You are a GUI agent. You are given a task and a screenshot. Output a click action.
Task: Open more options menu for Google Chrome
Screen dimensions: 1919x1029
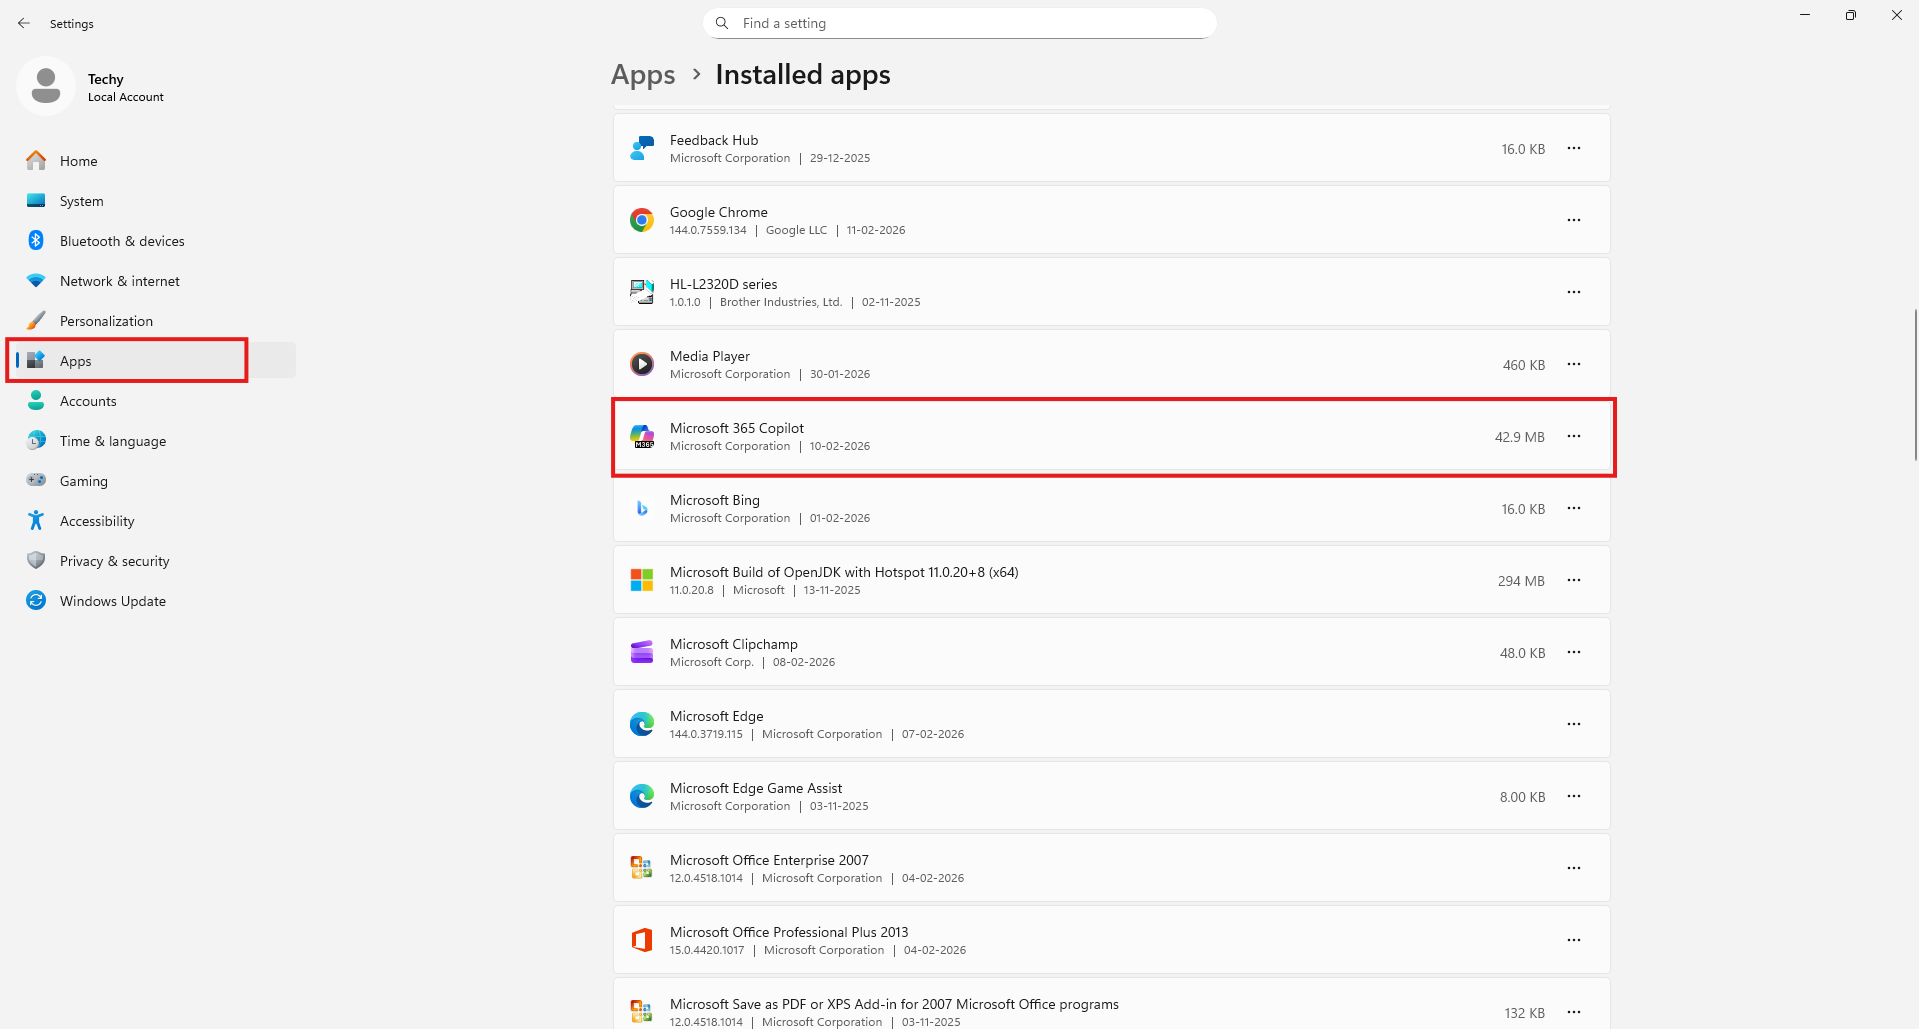pos(1573,220)
